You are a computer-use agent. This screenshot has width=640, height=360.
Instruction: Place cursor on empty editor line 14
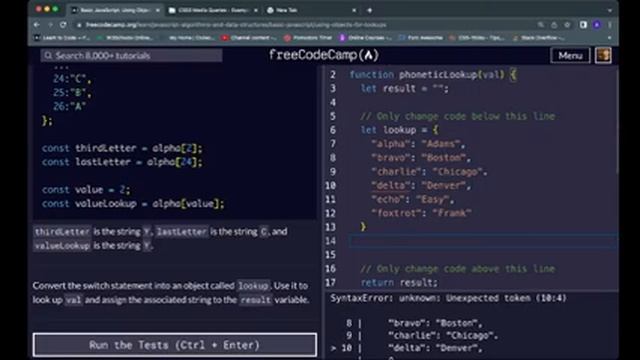tap(483, 241)
